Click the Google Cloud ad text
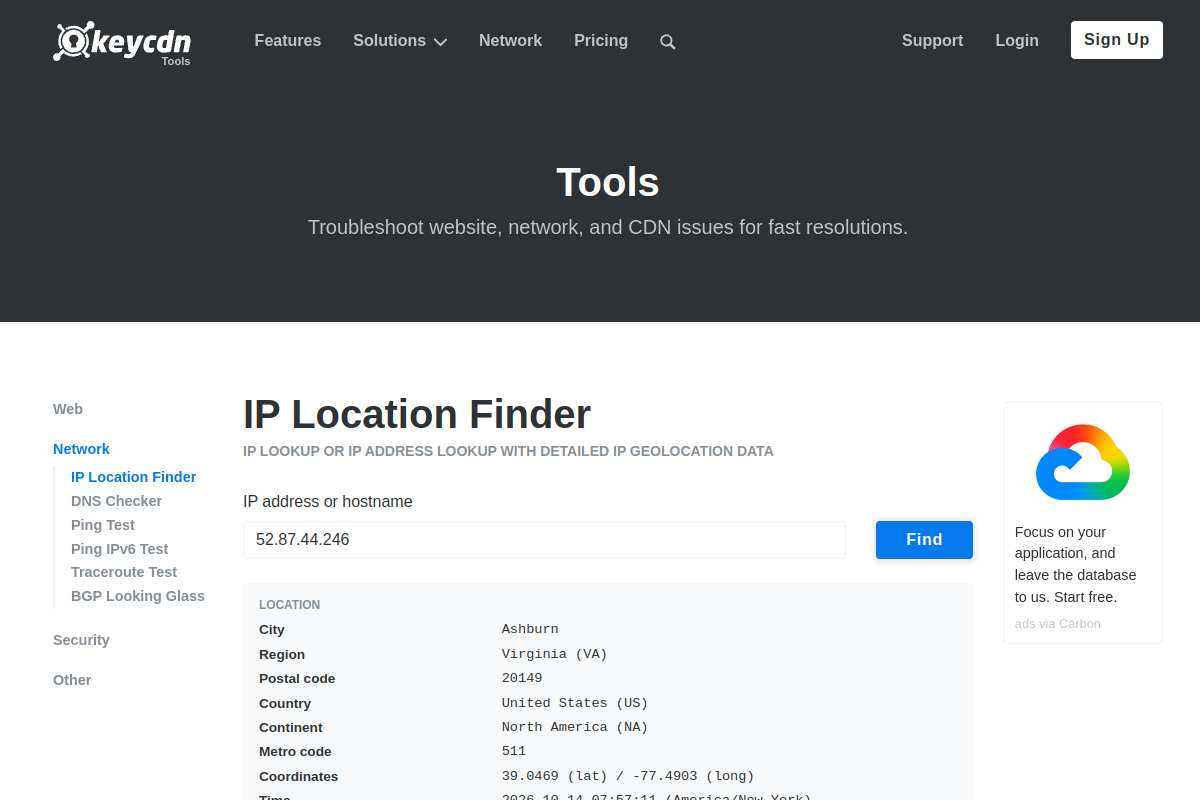 [1076, 565]
